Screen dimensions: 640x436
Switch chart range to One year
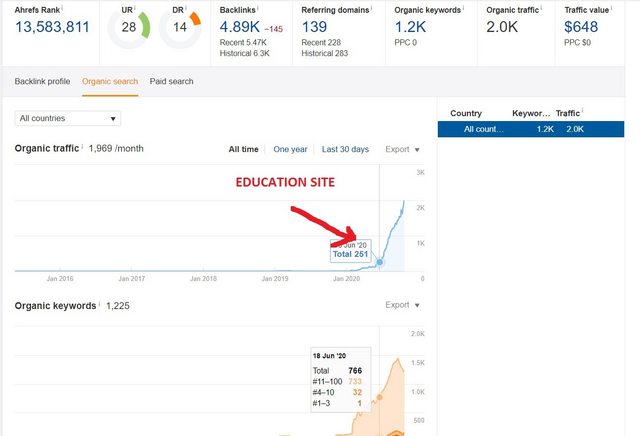click(290, 149)
